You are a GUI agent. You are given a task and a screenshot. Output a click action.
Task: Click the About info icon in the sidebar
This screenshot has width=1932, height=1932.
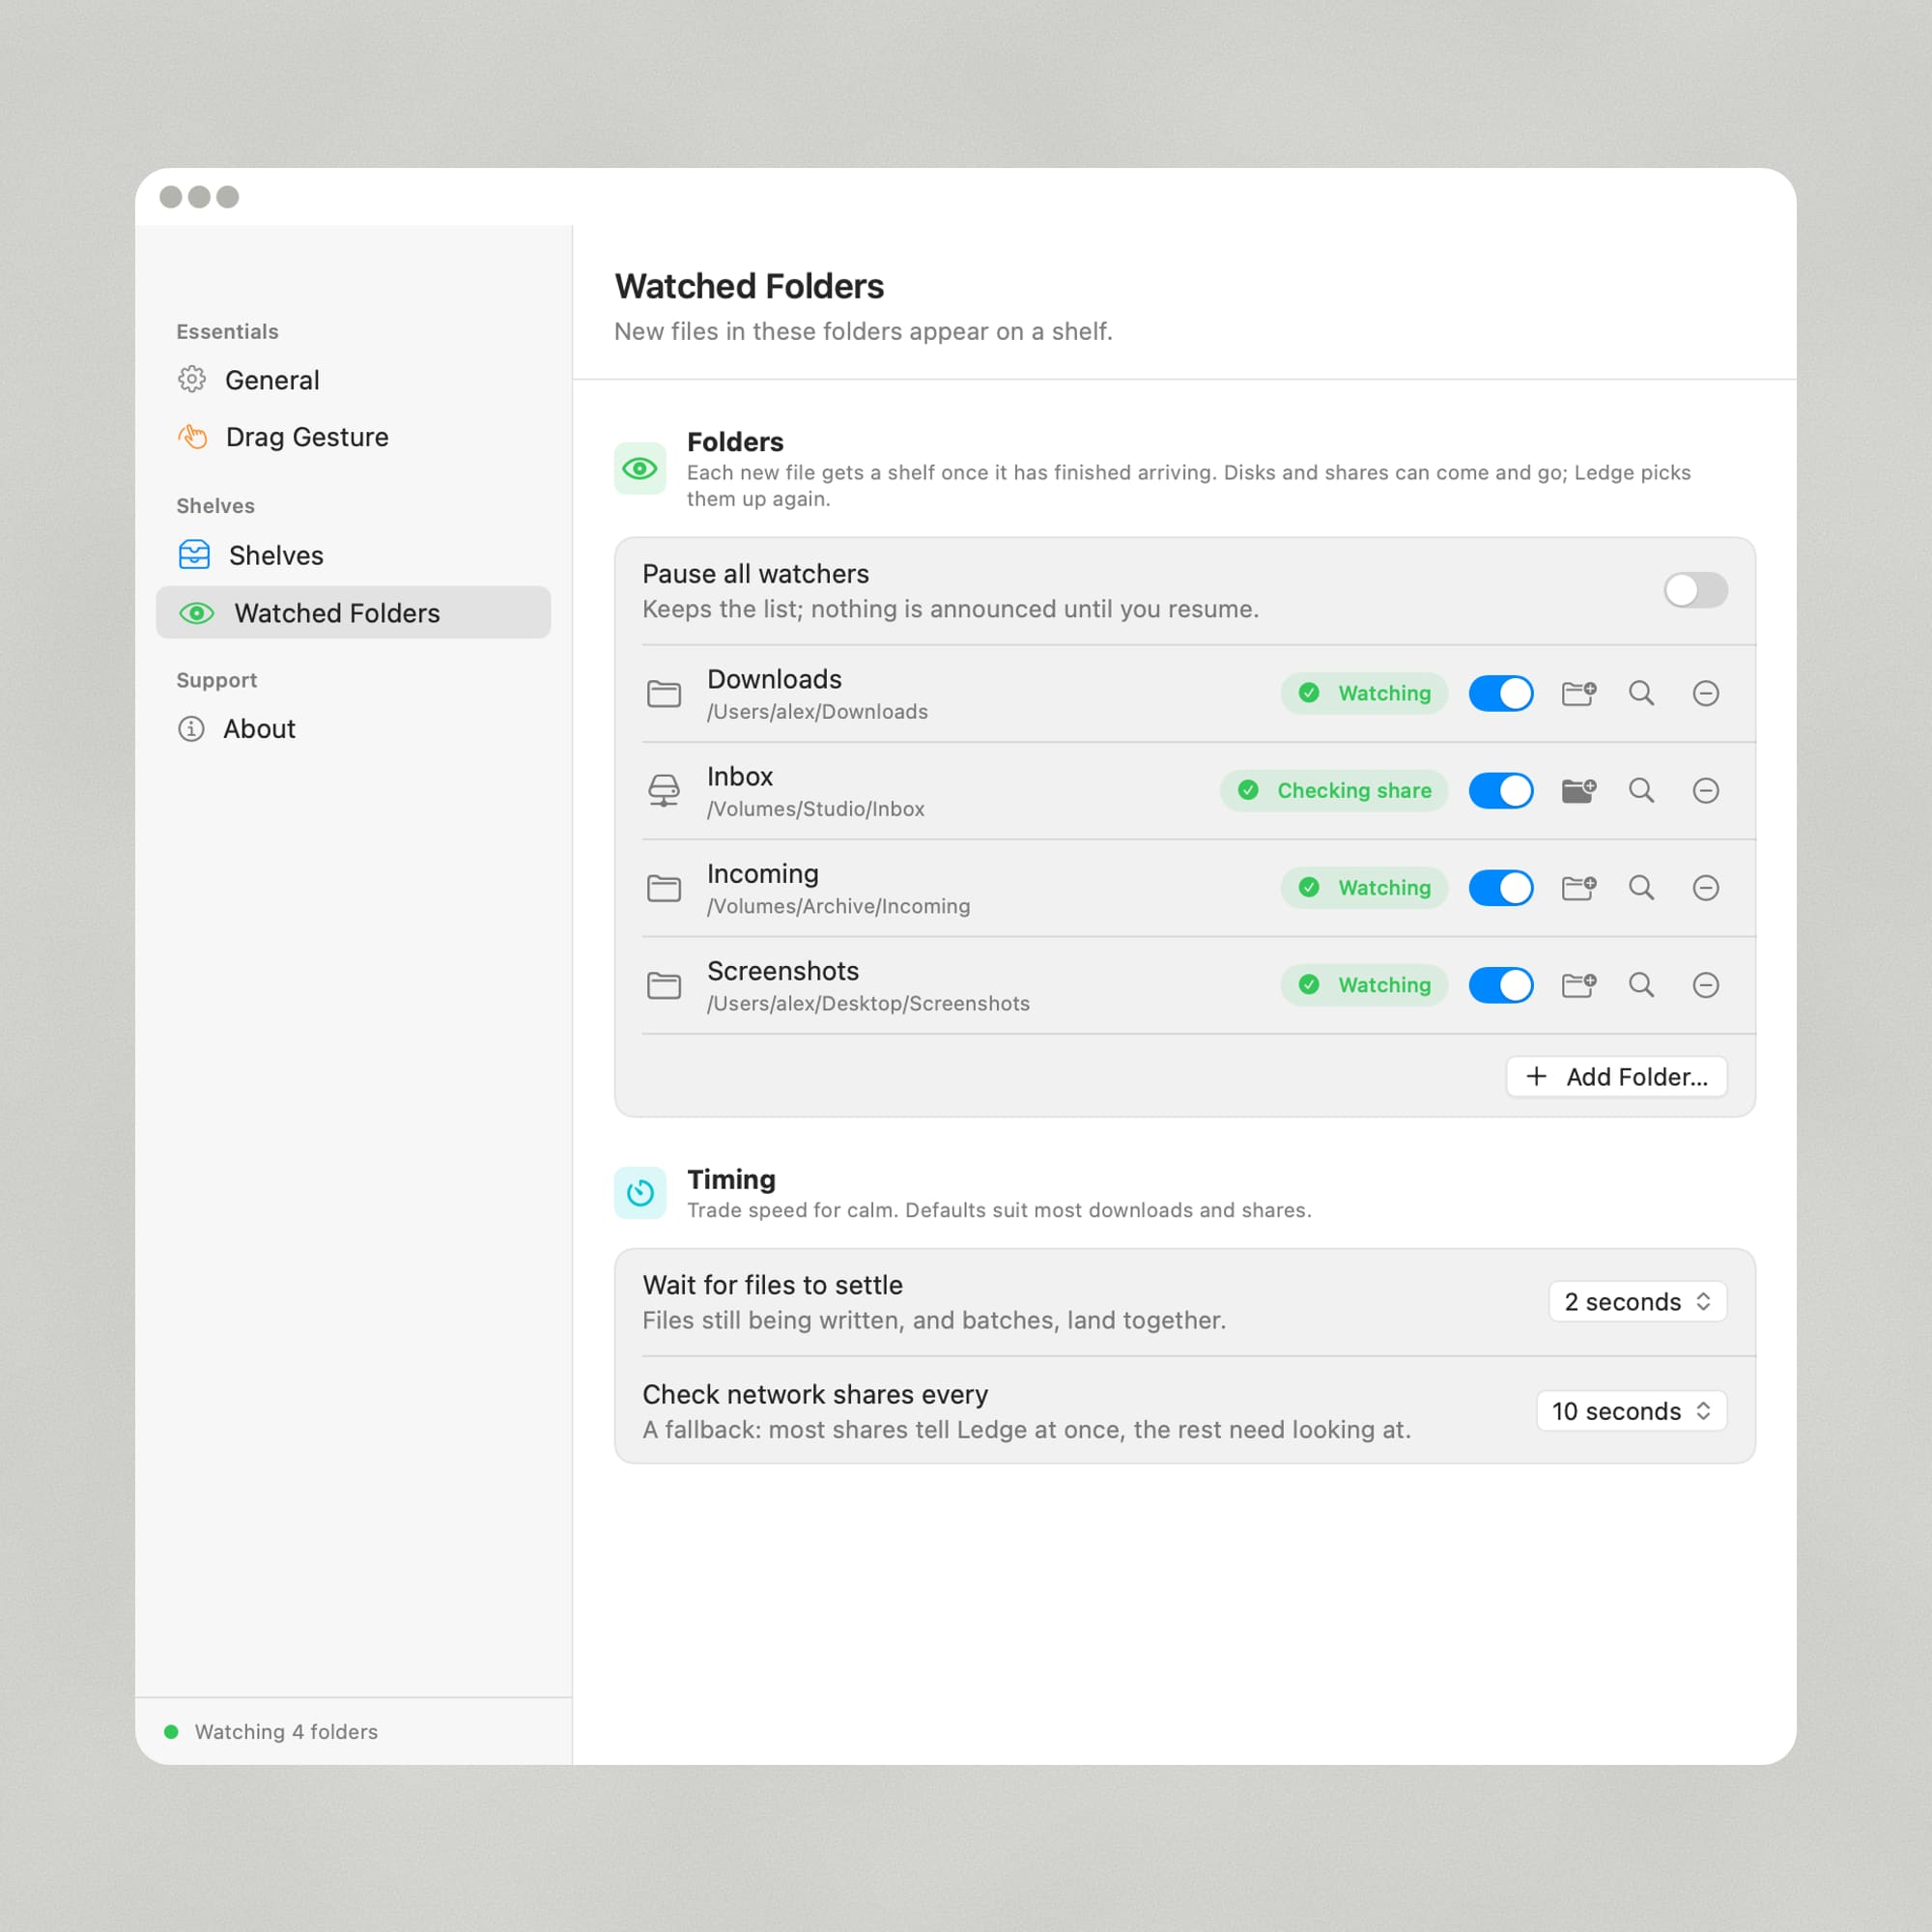point(191,729)
